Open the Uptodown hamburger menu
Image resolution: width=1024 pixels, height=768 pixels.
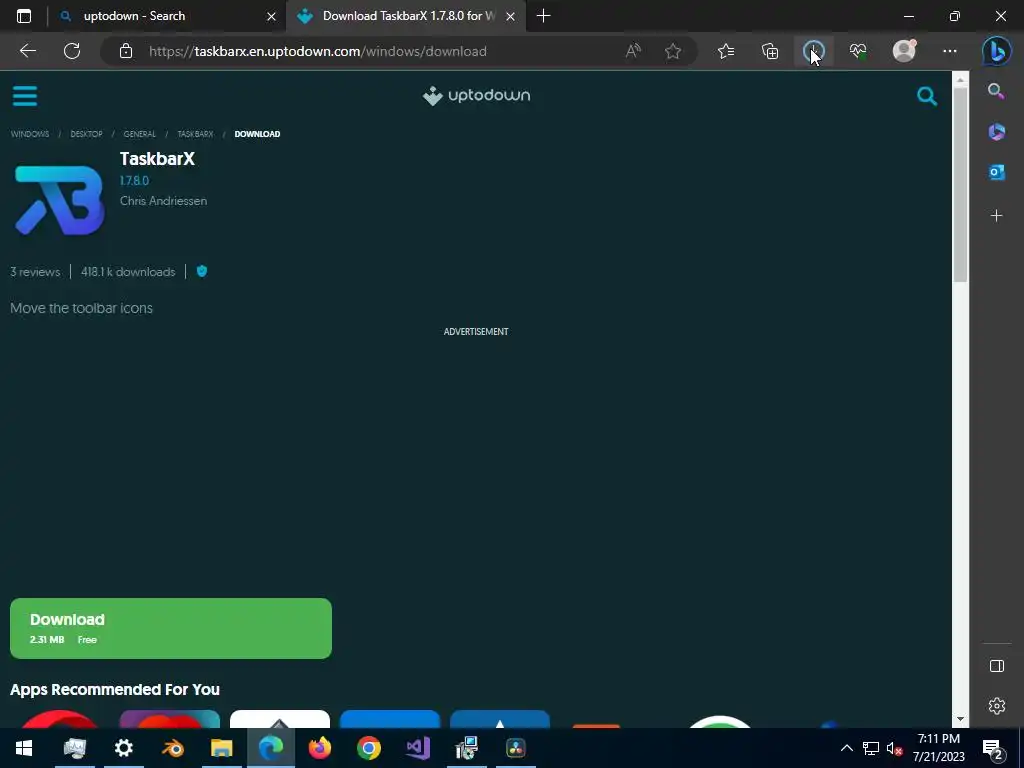25,96
